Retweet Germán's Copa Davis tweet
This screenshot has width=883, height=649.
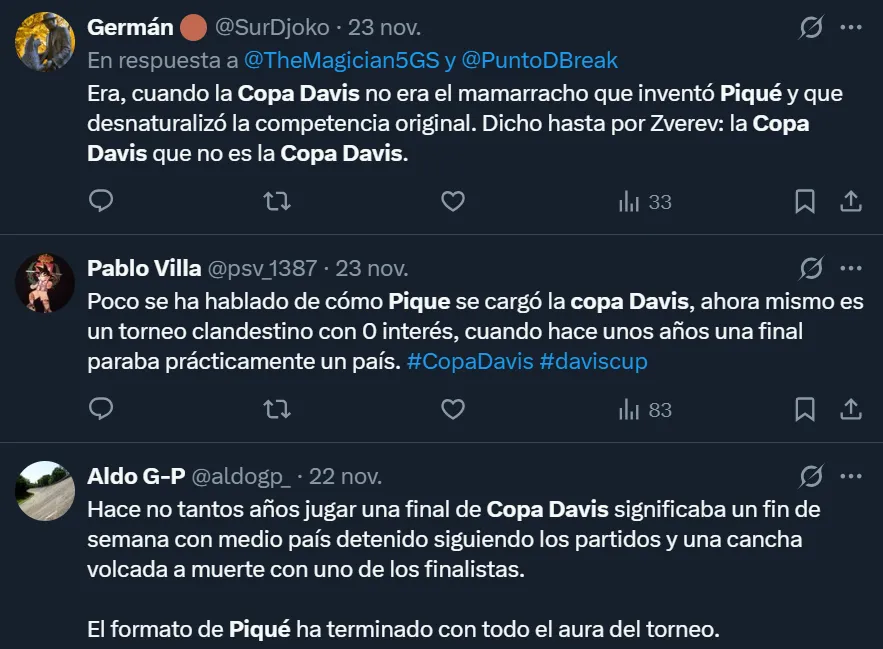(x=276, y=202)
